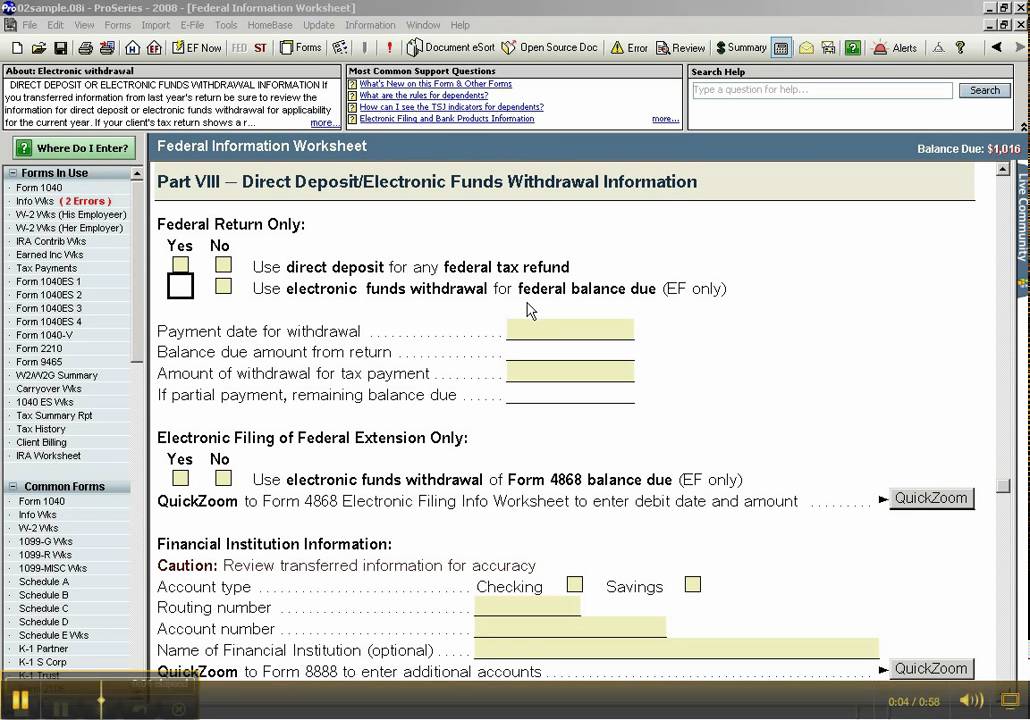Create a new client file from the toolbar
Image resolution: width=1030 pixels, height=720 pixels.
pos(18,48)
